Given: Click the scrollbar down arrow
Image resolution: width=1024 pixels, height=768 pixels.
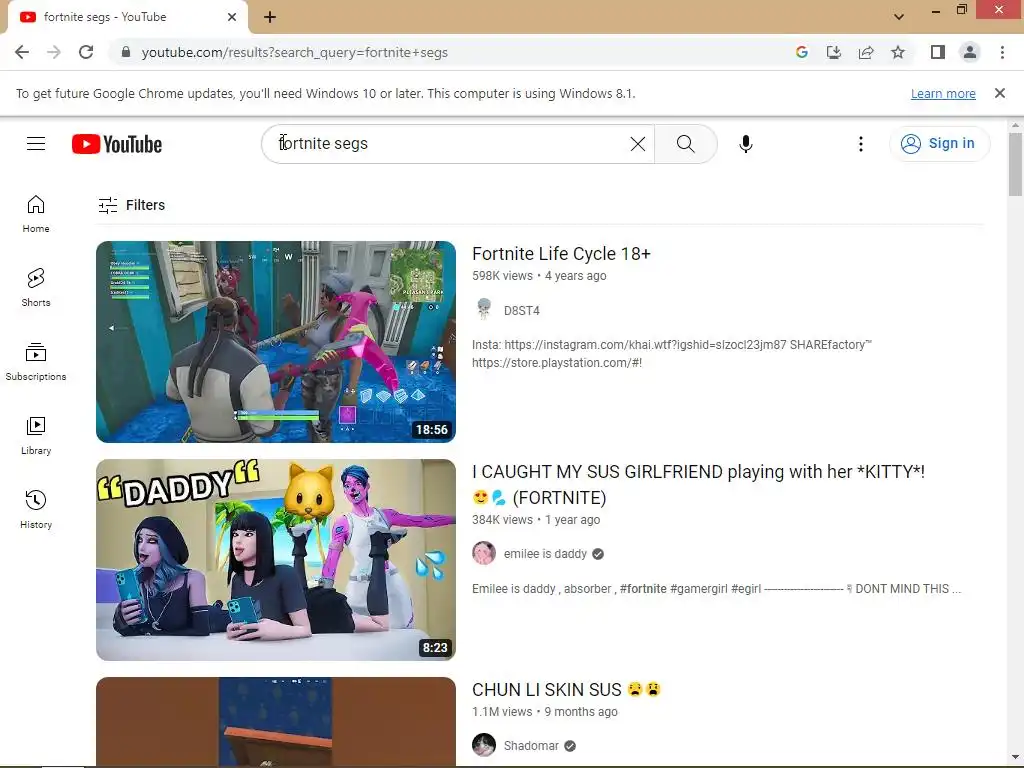Looking at the screenshot, I should click(x=1015, y=758).
